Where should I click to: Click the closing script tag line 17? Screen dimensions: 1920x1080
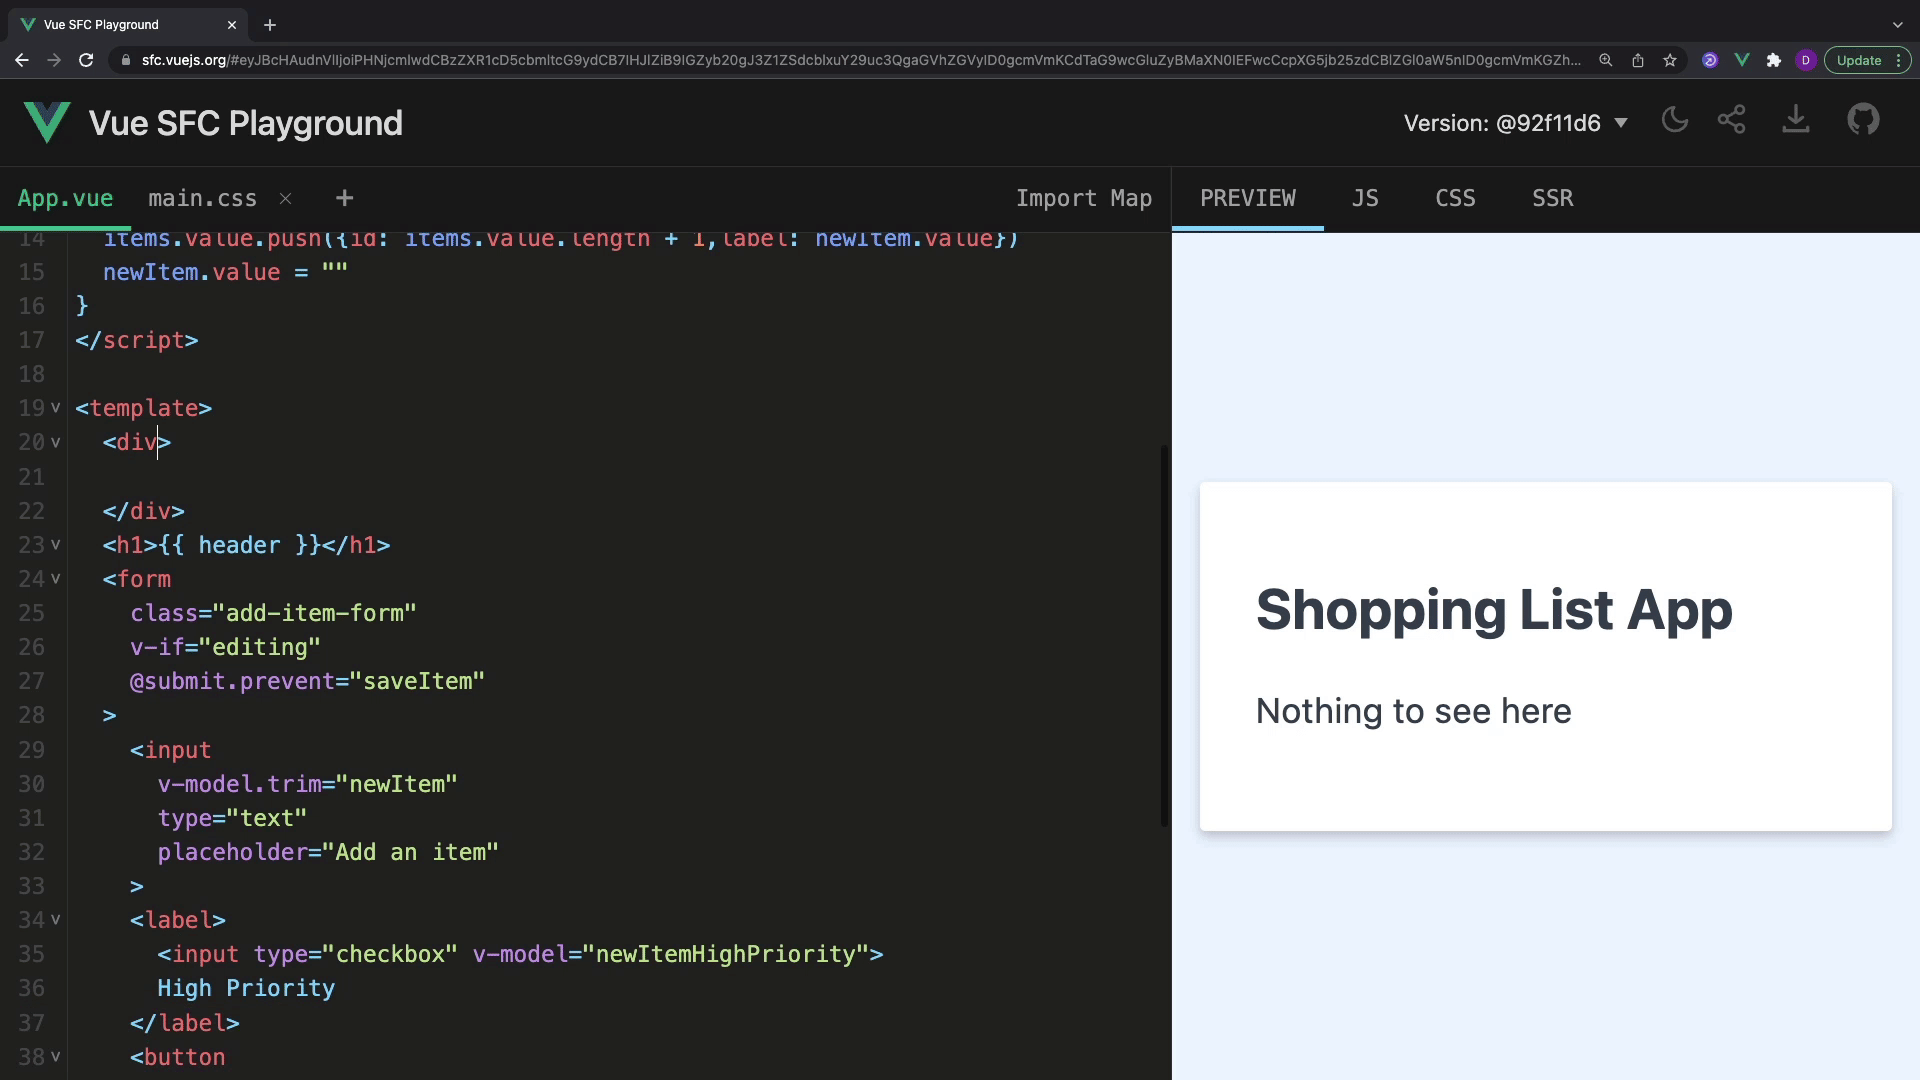click(137, 340)
